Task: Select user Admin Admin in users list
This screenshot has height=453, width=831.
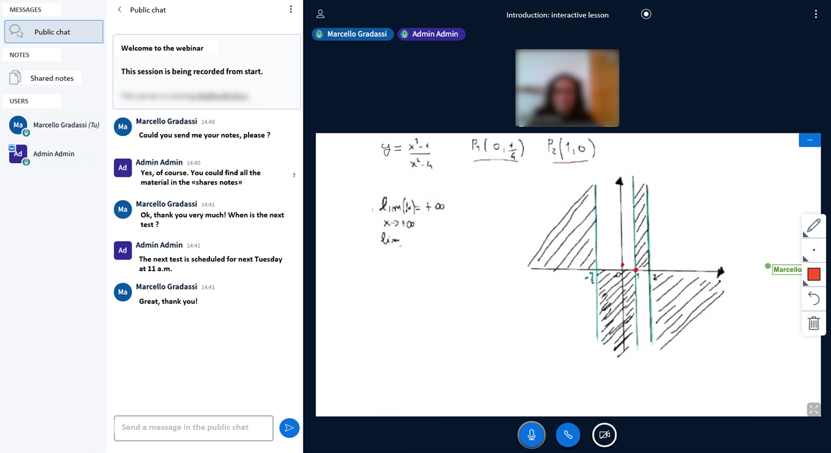Action: tap(42, 154)
